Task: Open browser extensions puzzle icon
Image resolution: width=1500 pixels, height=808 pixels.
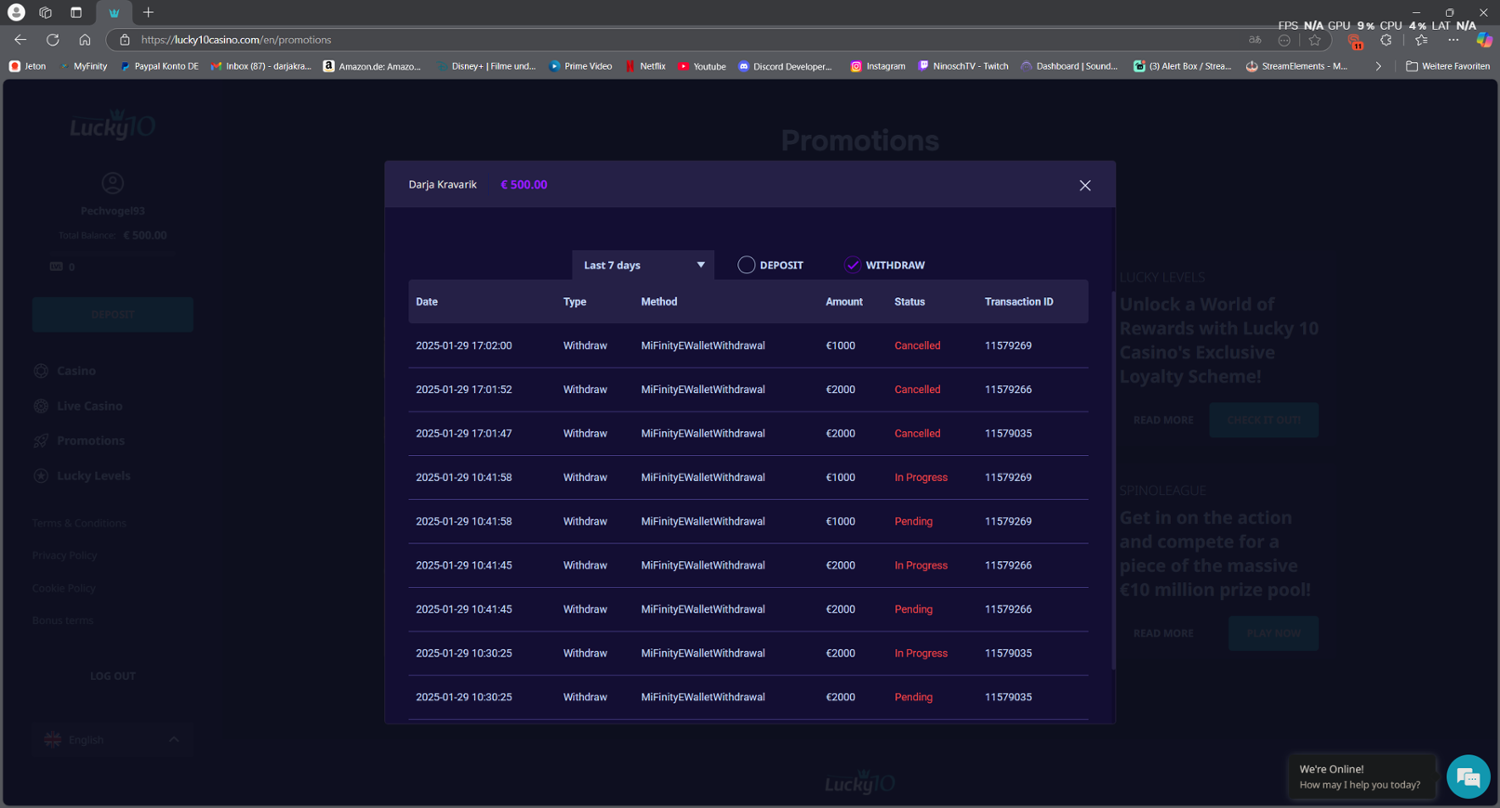Action: (1386, 40)
